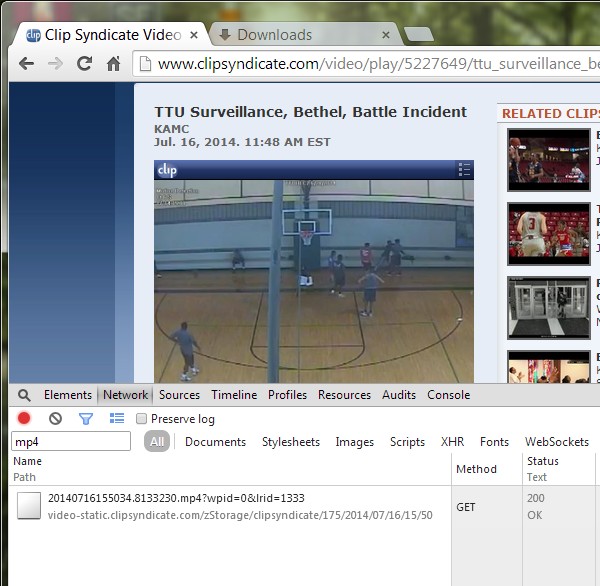This screenshot has width=600, height=586.
Task: Clear the network log
Action: coord(55,419)
